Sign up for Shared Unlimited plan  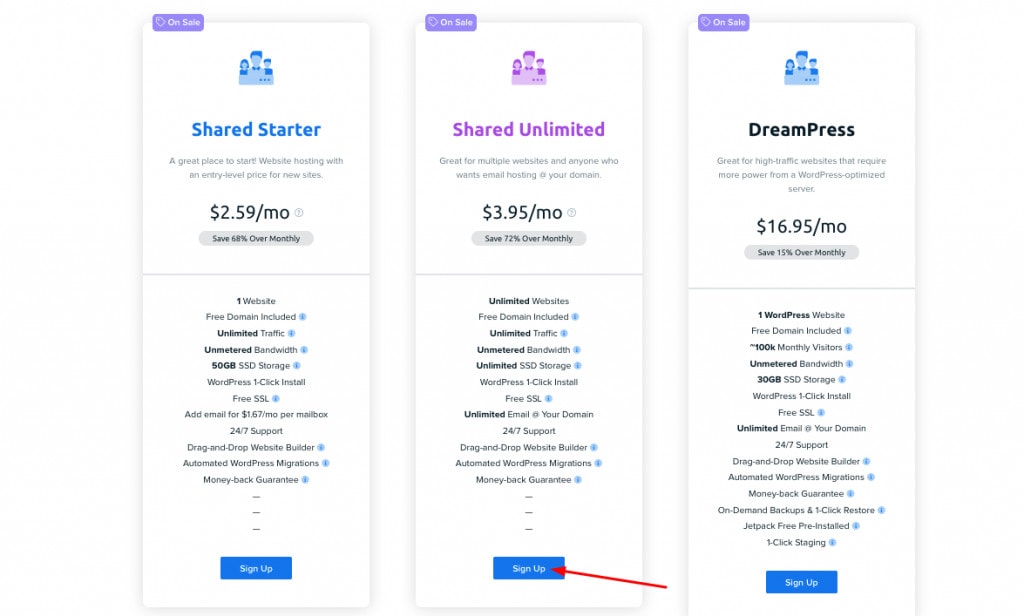[x=529, y=568]
